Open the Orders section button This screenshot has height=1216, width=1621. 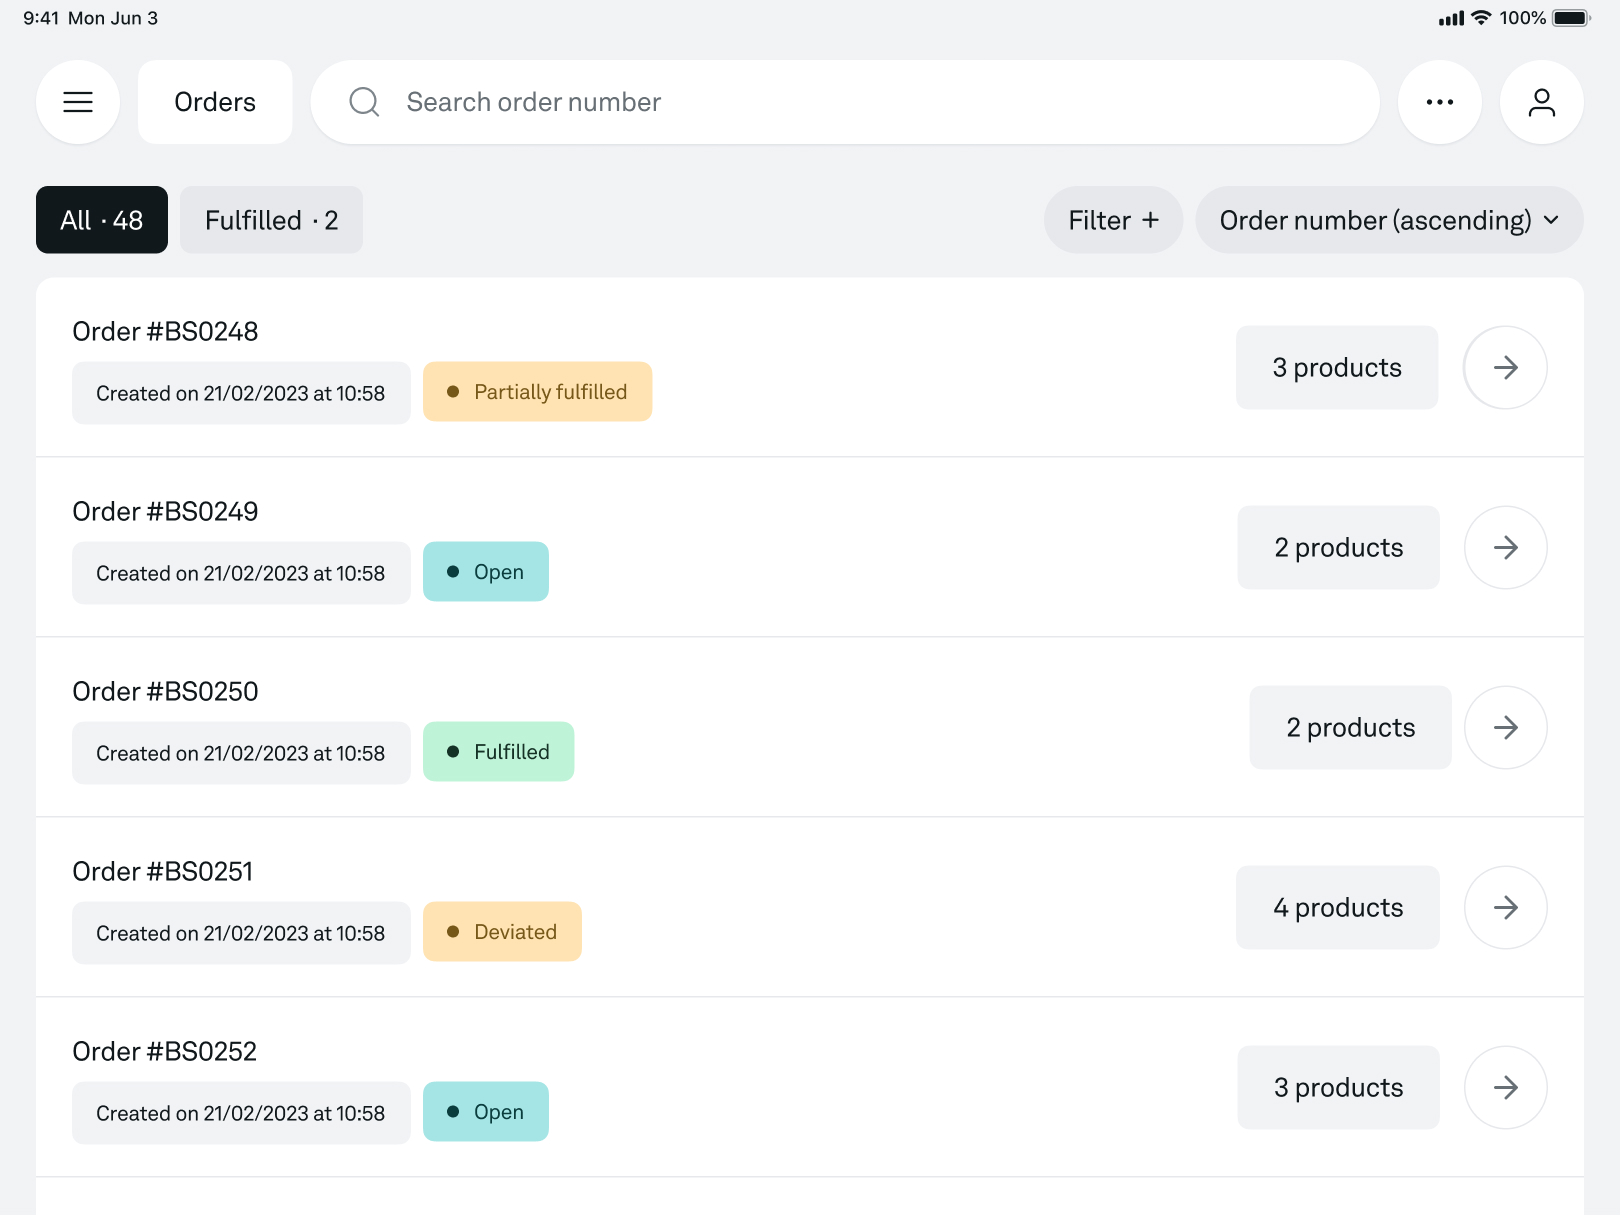[x=215, y=102]
